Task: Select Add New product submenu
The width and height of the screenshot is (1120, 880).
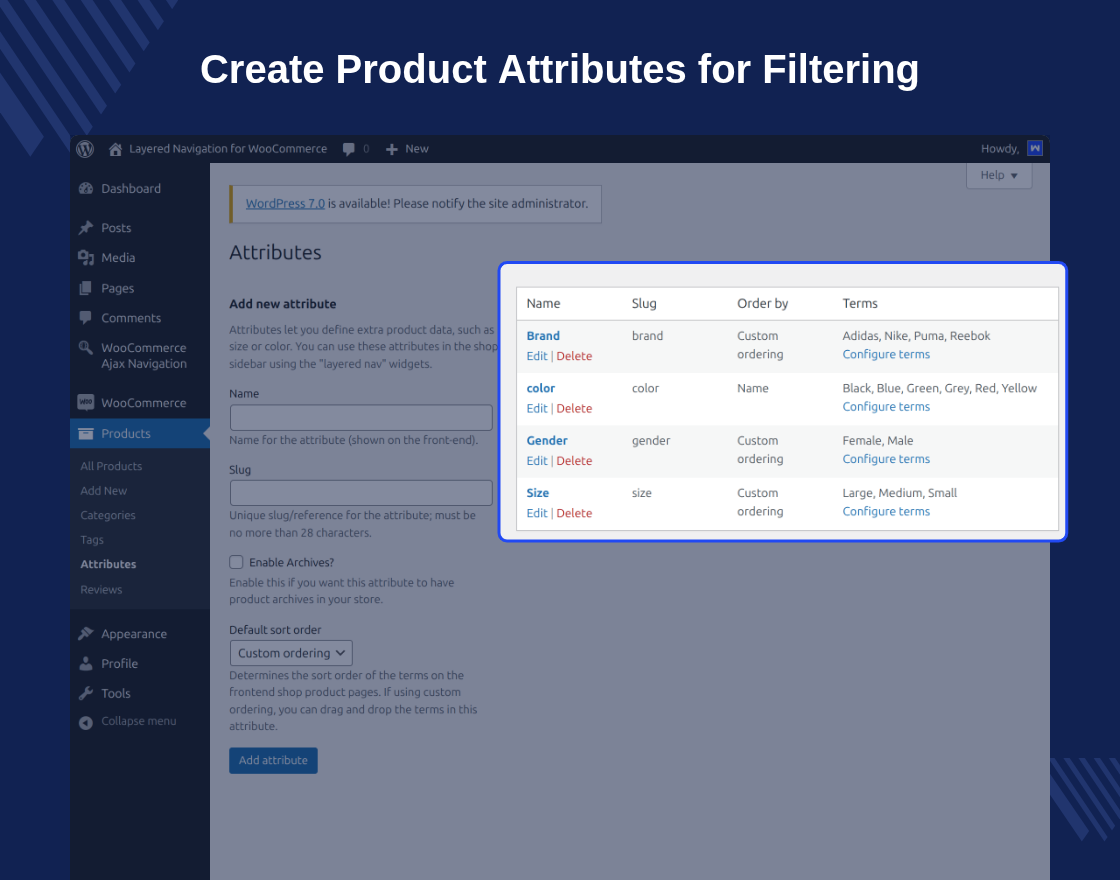Action: click(104, 491)
